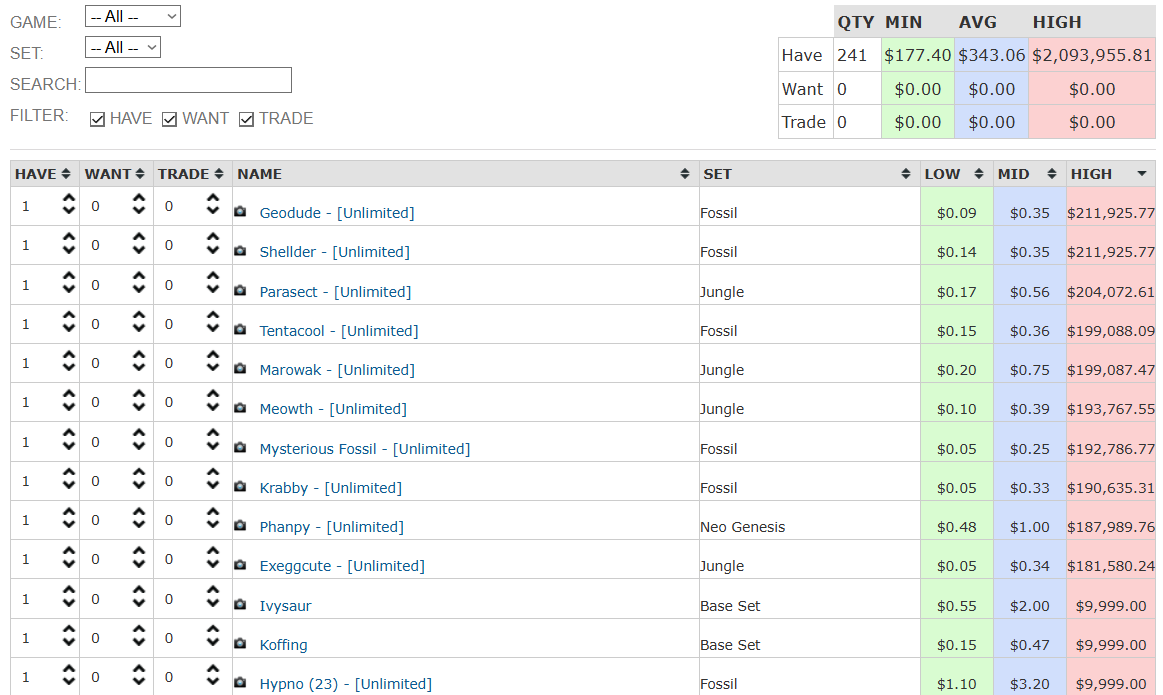
Task: Adjust TRADE quantity stepper for Ivysaur
Action: (x=213, y=597)
